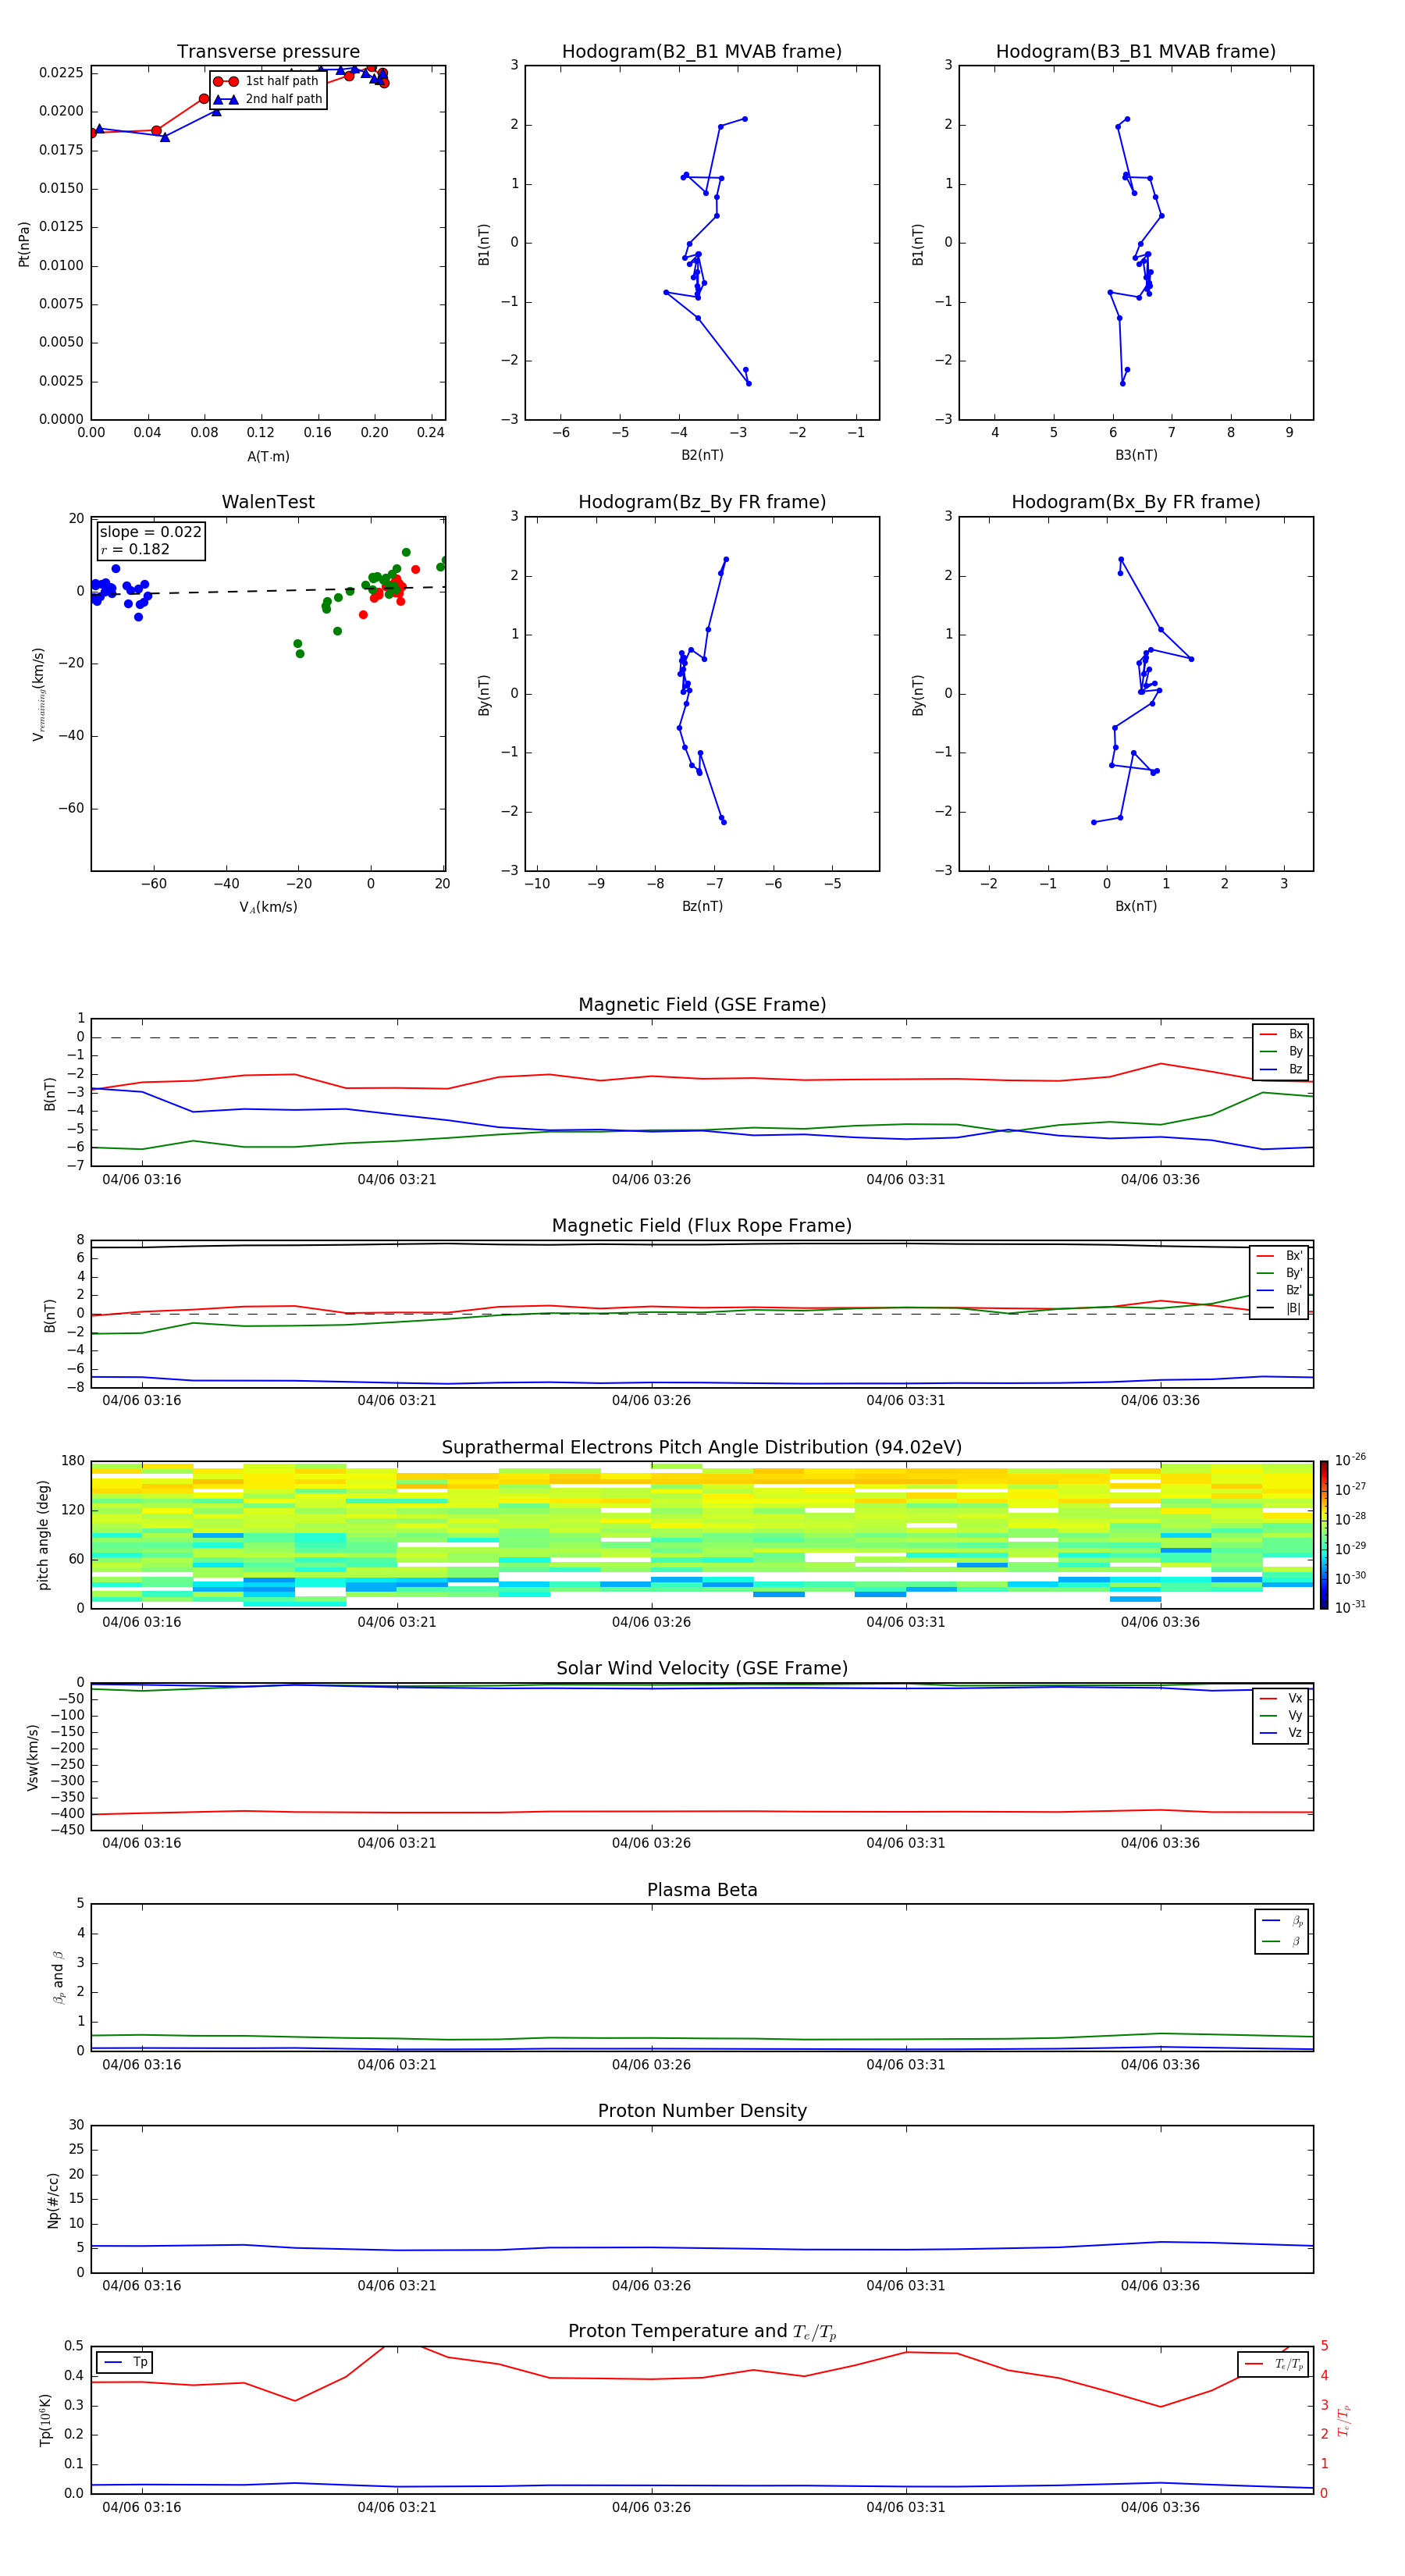Click the "Transverse pressure" plot title
Screen dimensions: 1405x2576
[268, 52]
